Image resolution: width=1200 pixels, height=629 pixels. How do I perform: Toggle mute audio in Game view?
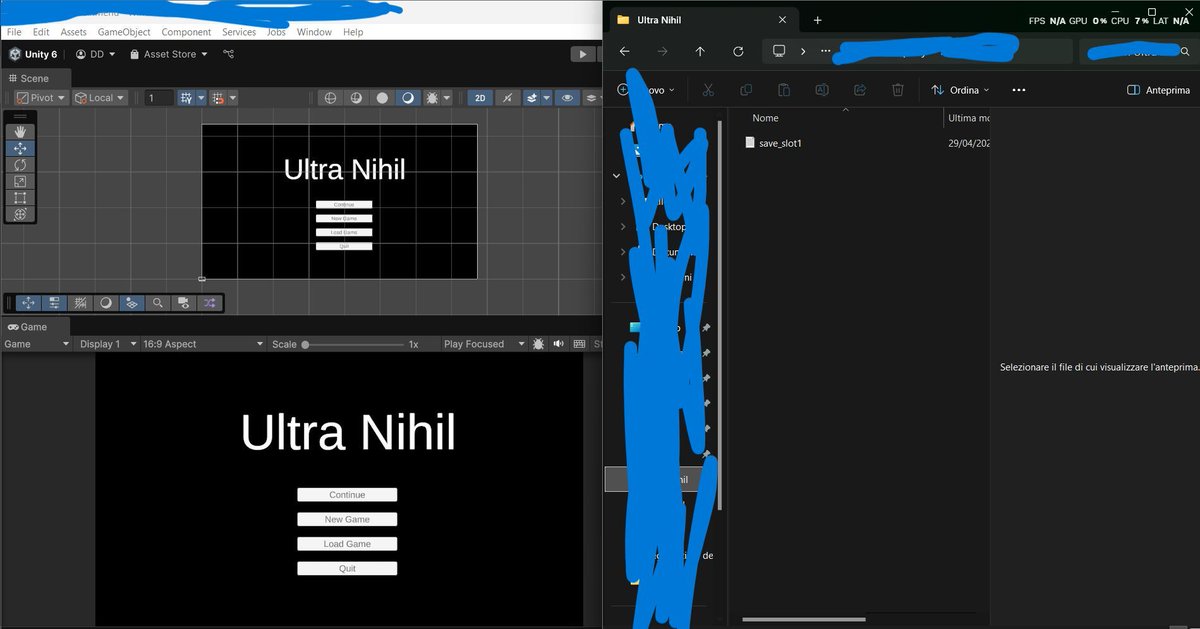(558, 344)
